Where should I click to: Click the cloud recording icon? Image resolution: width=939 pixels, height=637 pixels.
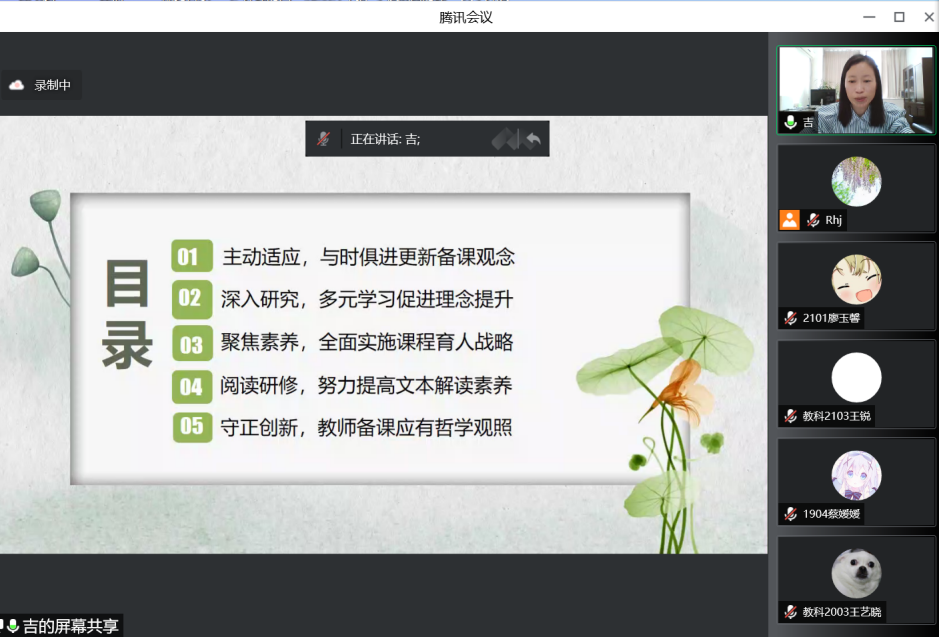pos(17,86)
